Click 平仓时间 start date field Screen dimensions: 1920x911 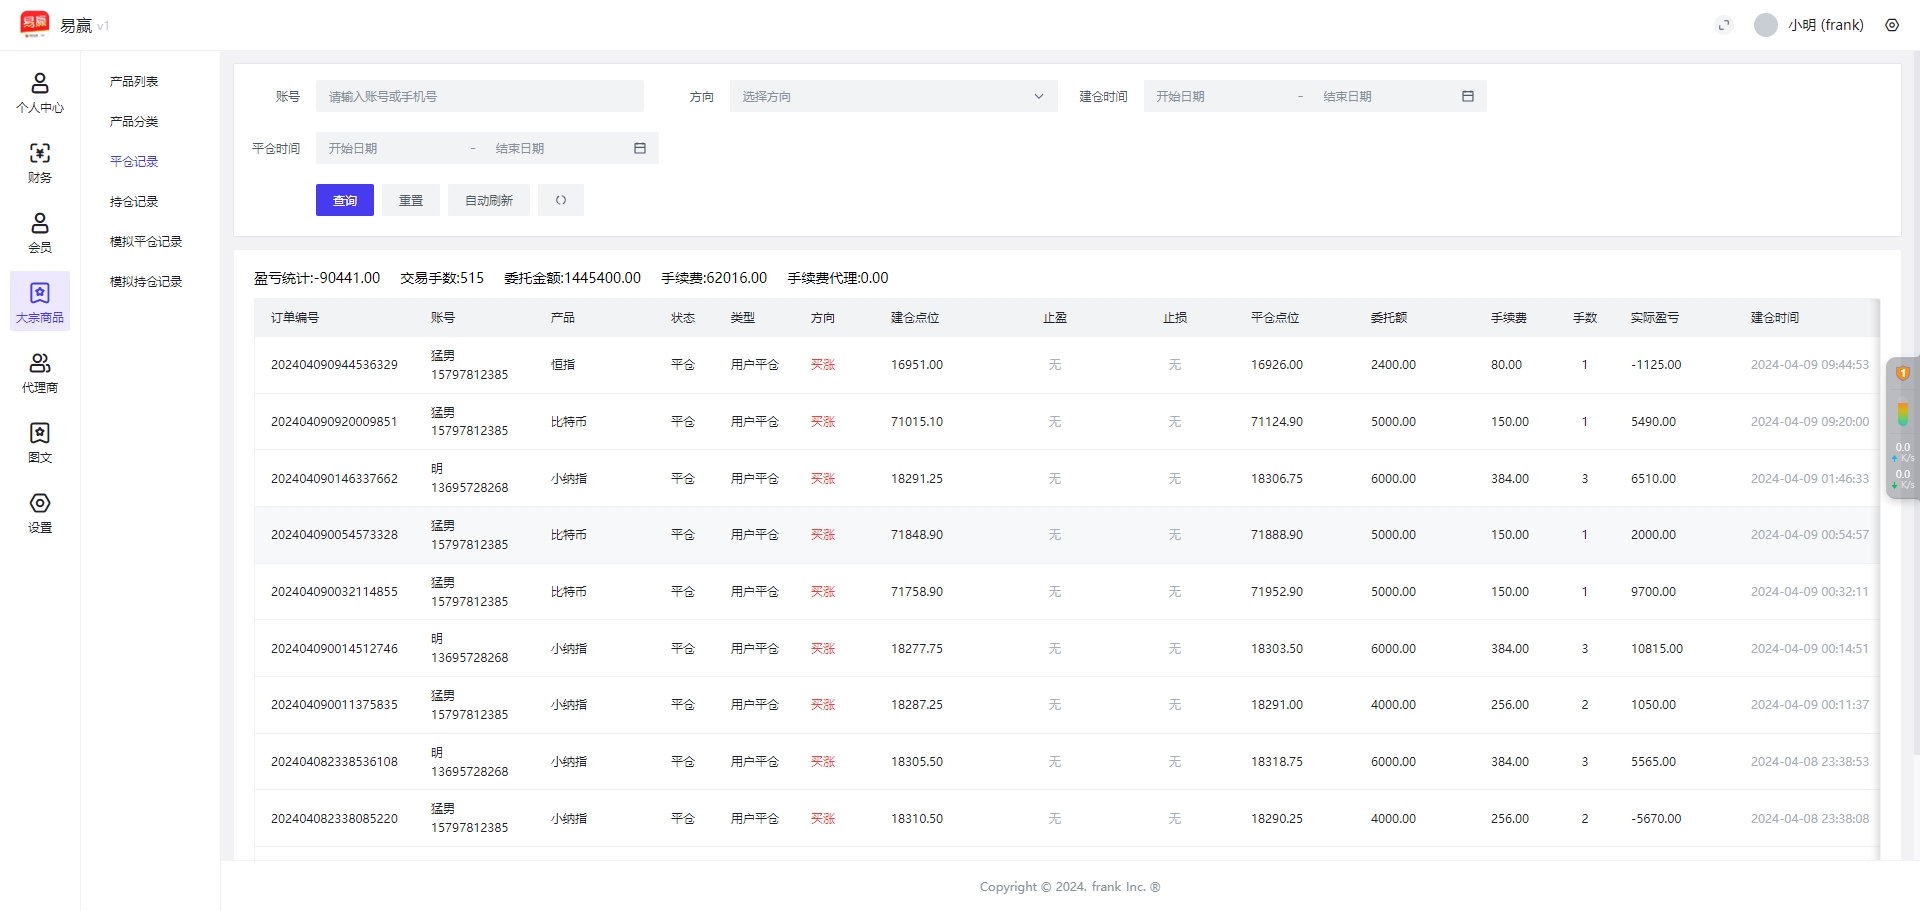(394, 148)
